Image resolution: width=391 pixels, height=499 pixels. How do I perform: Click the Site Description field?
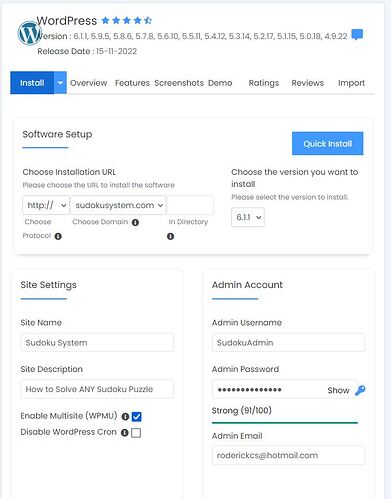coord(97,389)
